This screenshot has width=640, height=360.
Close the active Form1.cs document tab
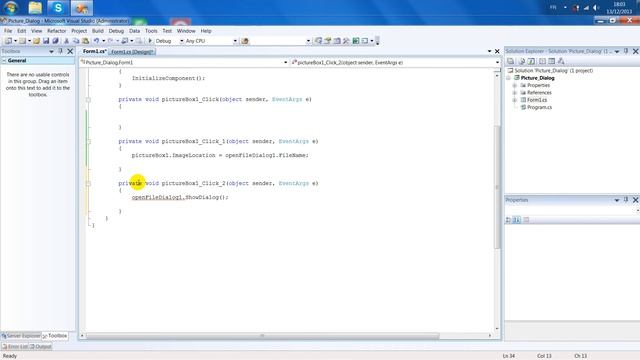click(x=497, y=51)
